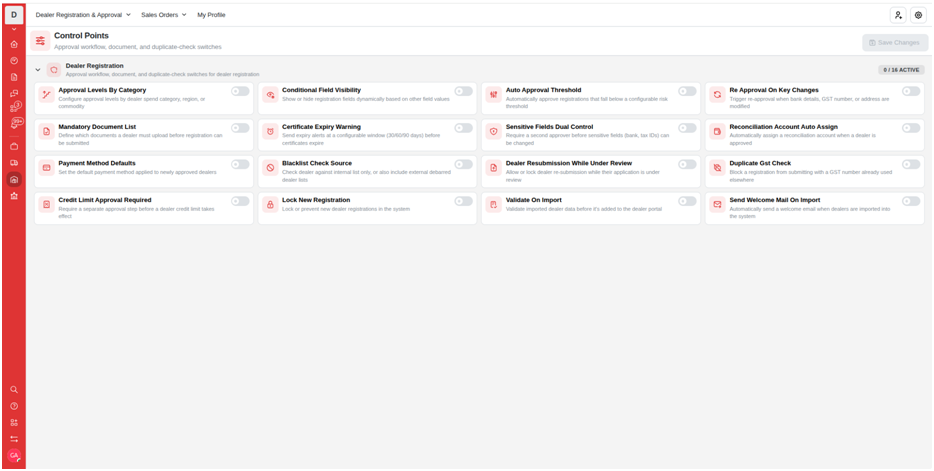
Task: Open the sidebar icon with 99+ badge
Action: (15, 123)
